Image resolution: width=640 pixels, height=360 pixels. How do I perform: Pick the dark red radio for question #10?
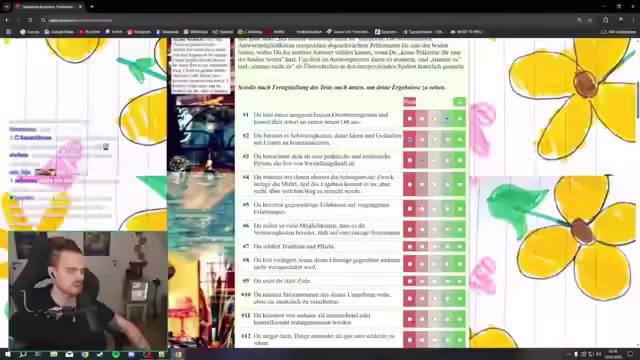[x=409, y=298]
